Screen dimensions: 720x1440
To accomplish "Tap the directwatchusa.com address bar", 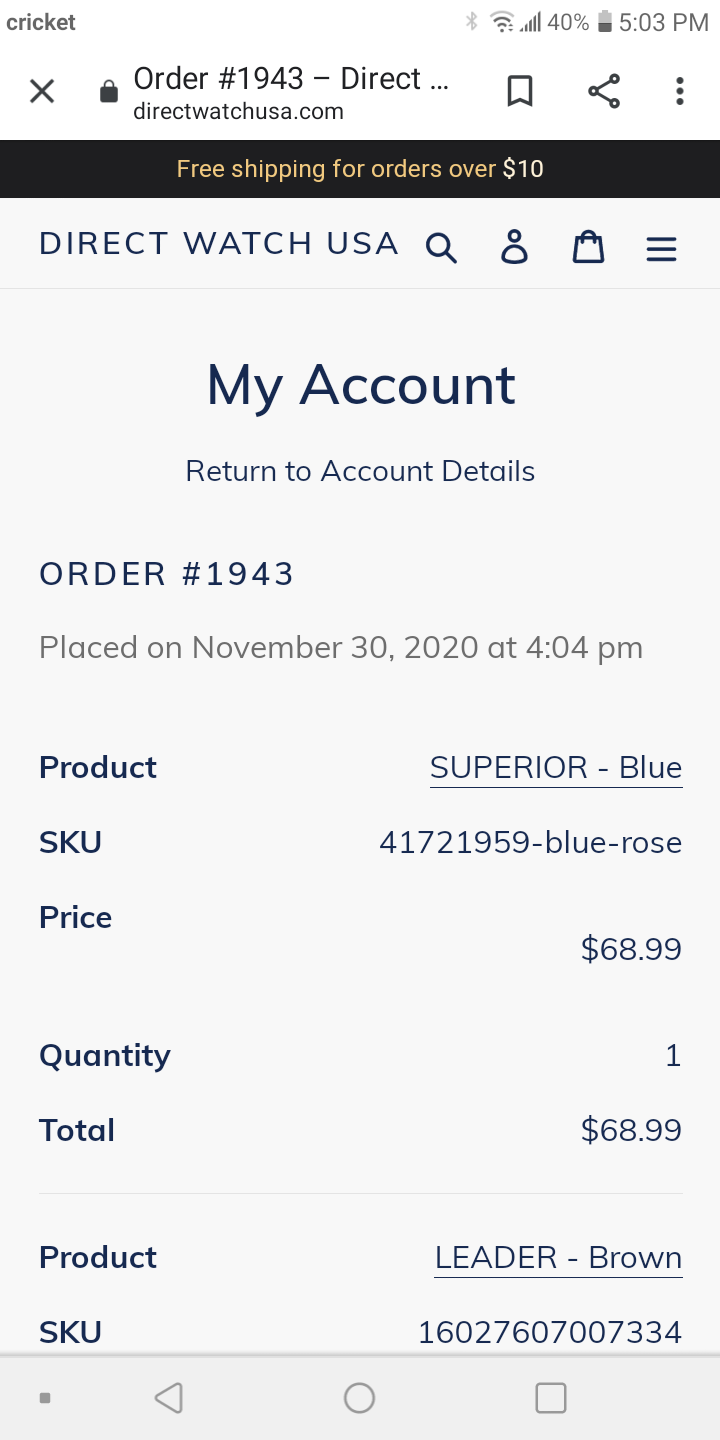I will click(x=238, y=111).
